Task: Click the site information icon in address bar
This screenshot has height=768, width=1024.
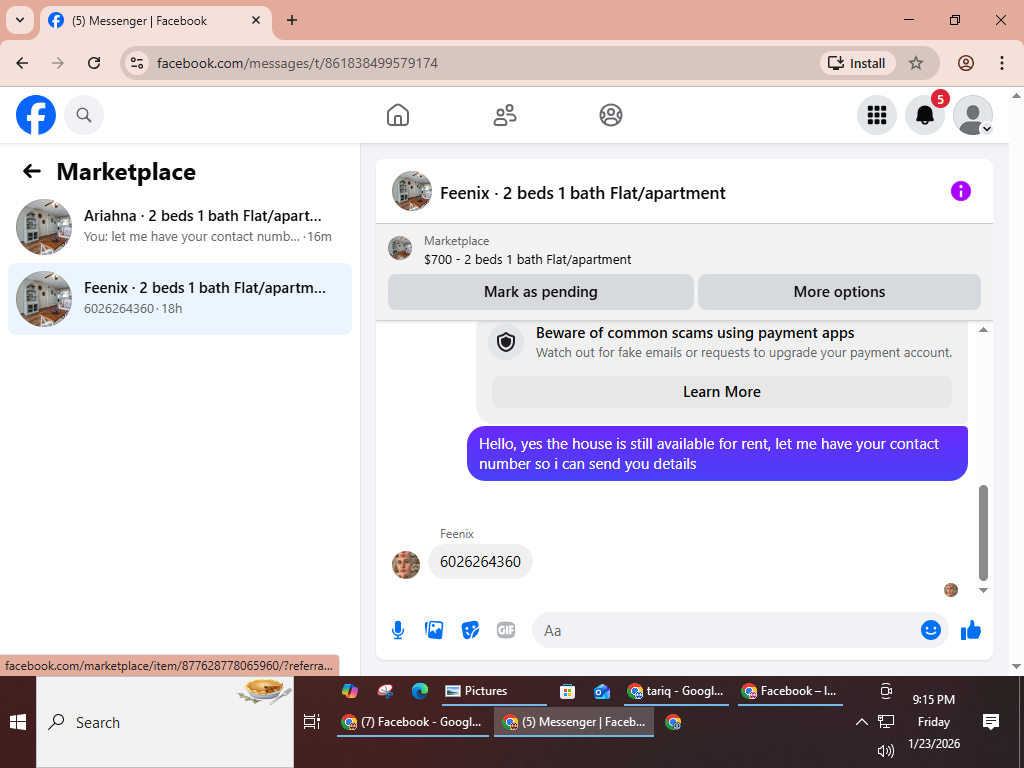Action: point(136,63)
